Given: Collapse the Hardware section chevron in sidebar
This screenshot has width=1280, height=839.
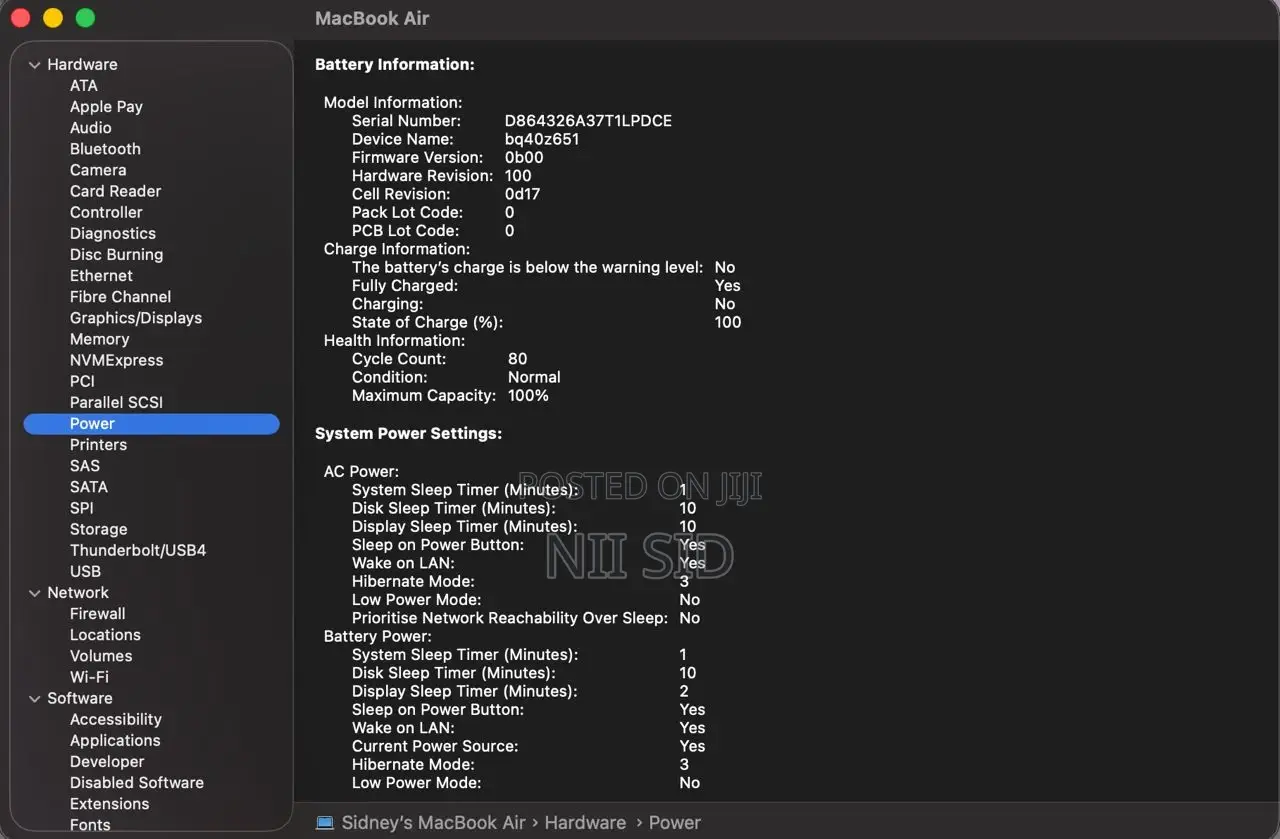Looking at the screenshot, I should 35,65.
